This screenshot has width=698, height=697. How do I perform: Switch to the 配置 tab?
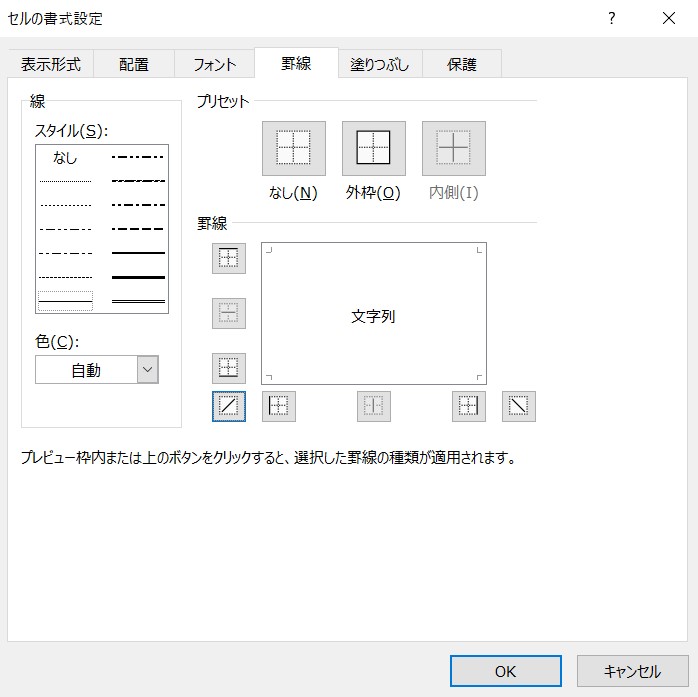[x=134, y=65]
